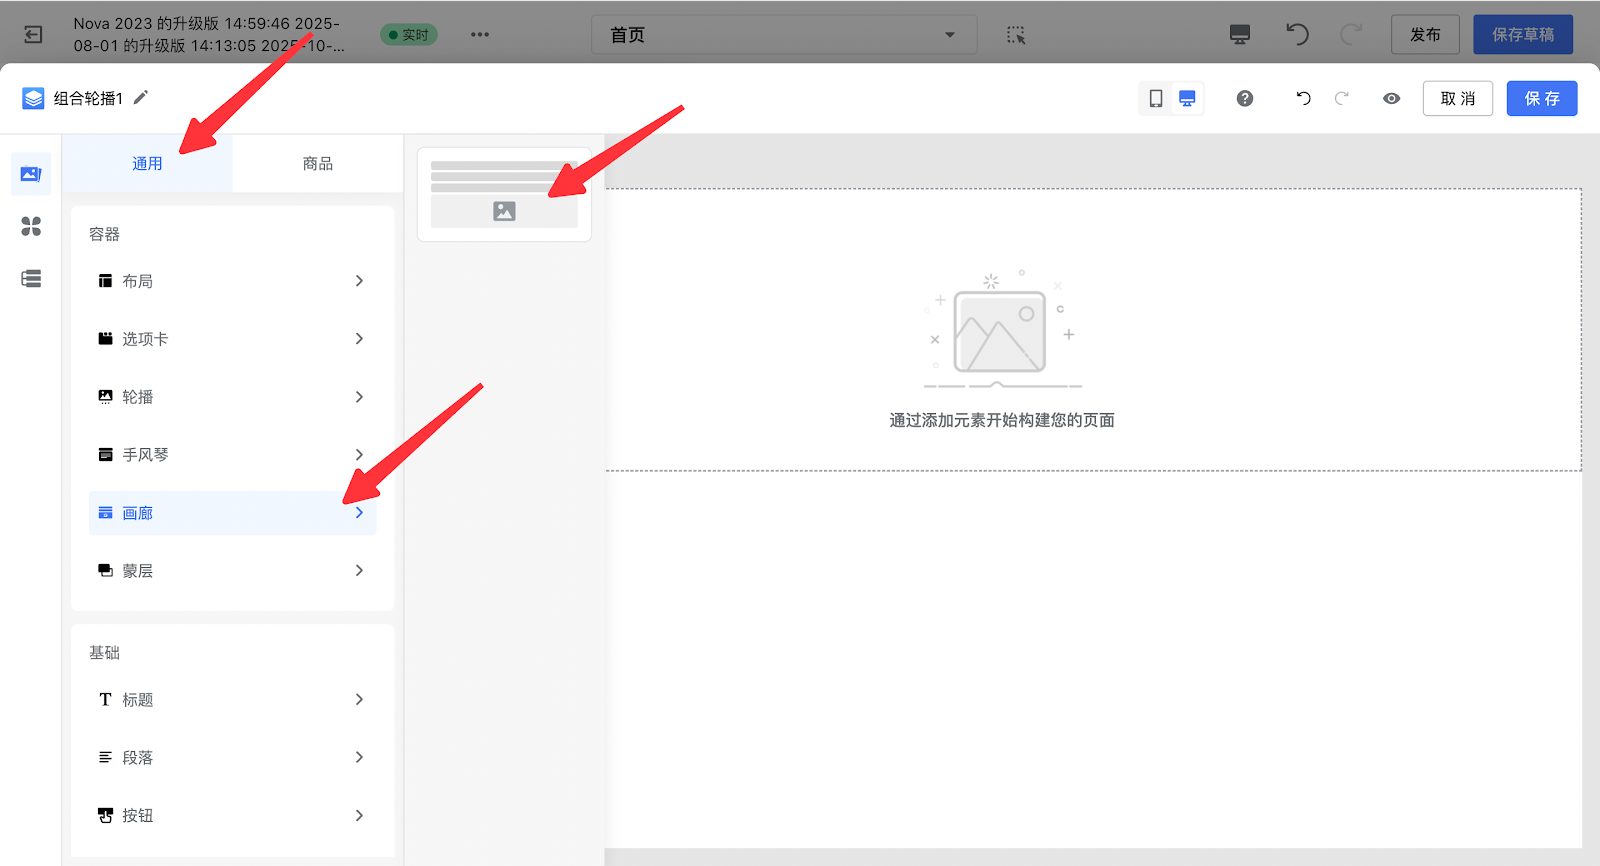This screenshot has height=866, width=1600.
Task: Open the help question mark icon
Action: 1245,98
